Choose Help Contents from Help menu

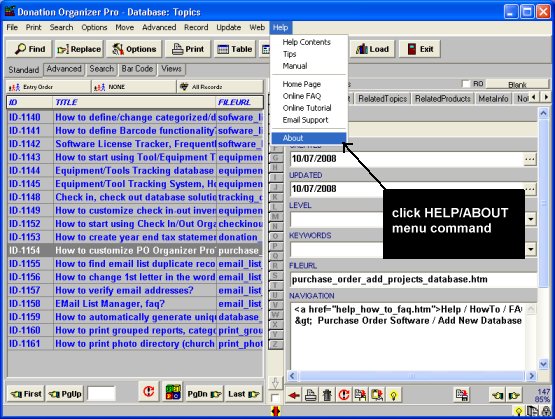click(x=307, y=42)
